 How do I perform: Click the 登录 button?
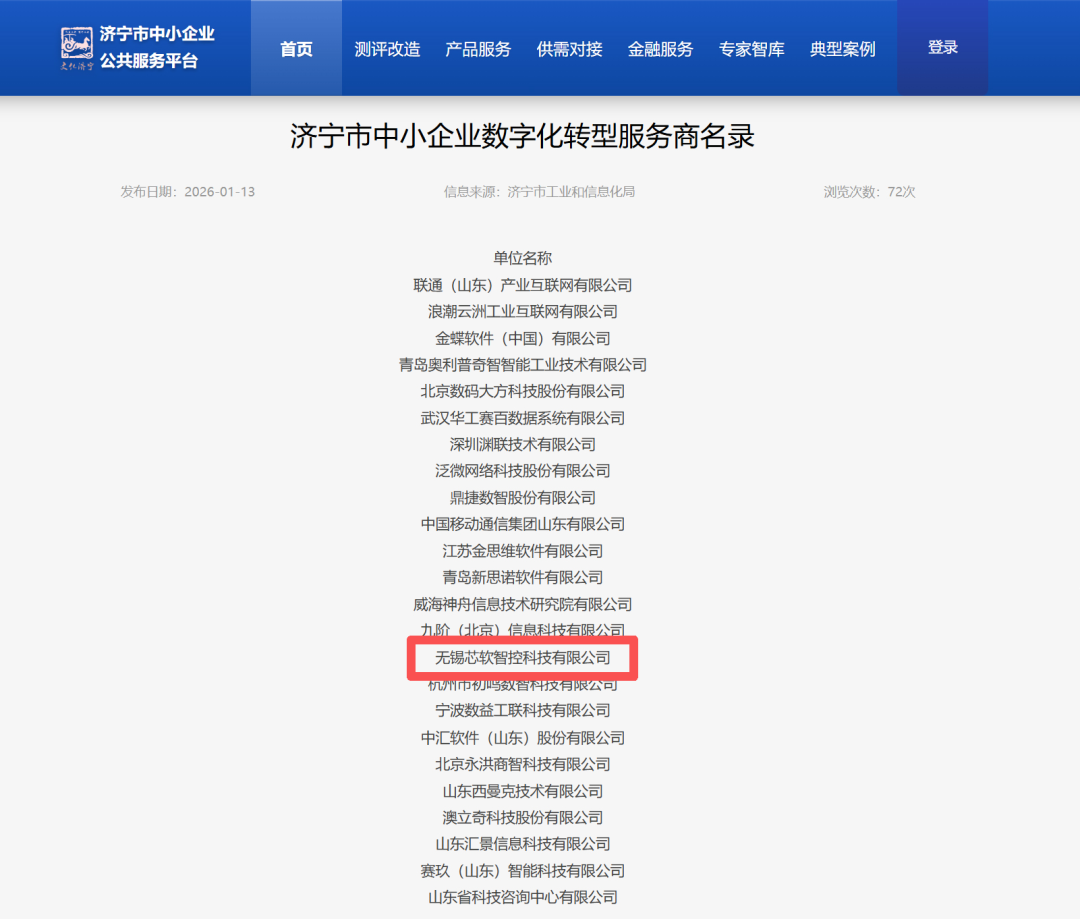pyautogui.click(x=942, y=47)
